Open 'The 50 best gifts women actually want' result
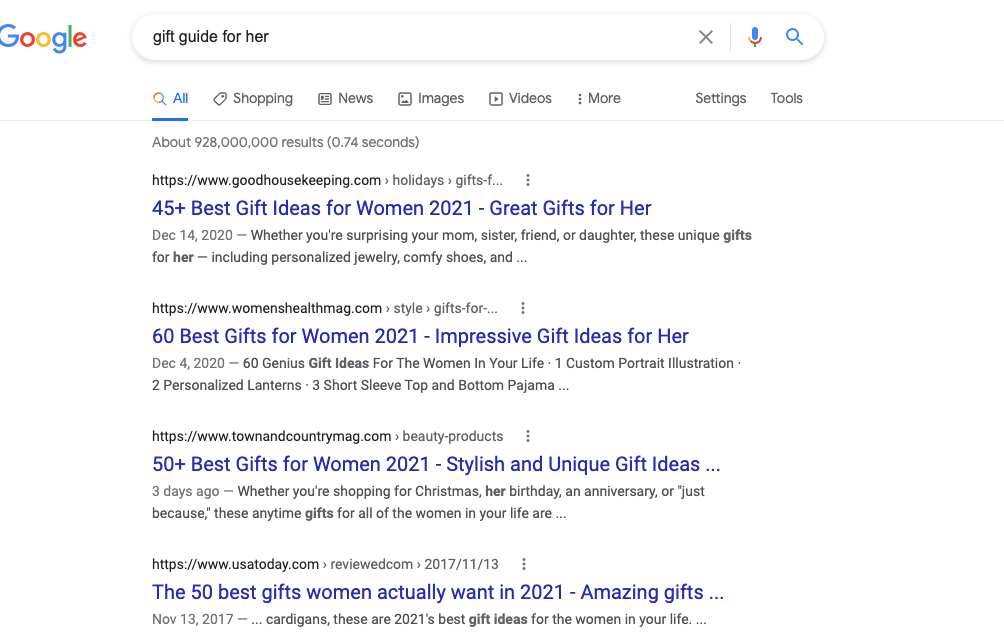The height and width of the screenshot is (634, 1004). click(438, 592)
